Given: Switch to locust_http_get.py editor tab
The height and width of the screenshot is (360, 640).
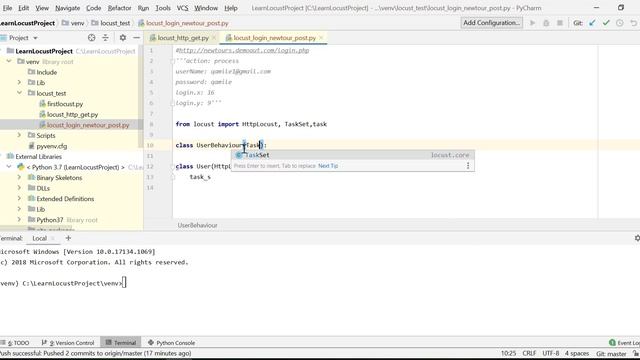Looking at the screenshot, I should pos(183,38).
